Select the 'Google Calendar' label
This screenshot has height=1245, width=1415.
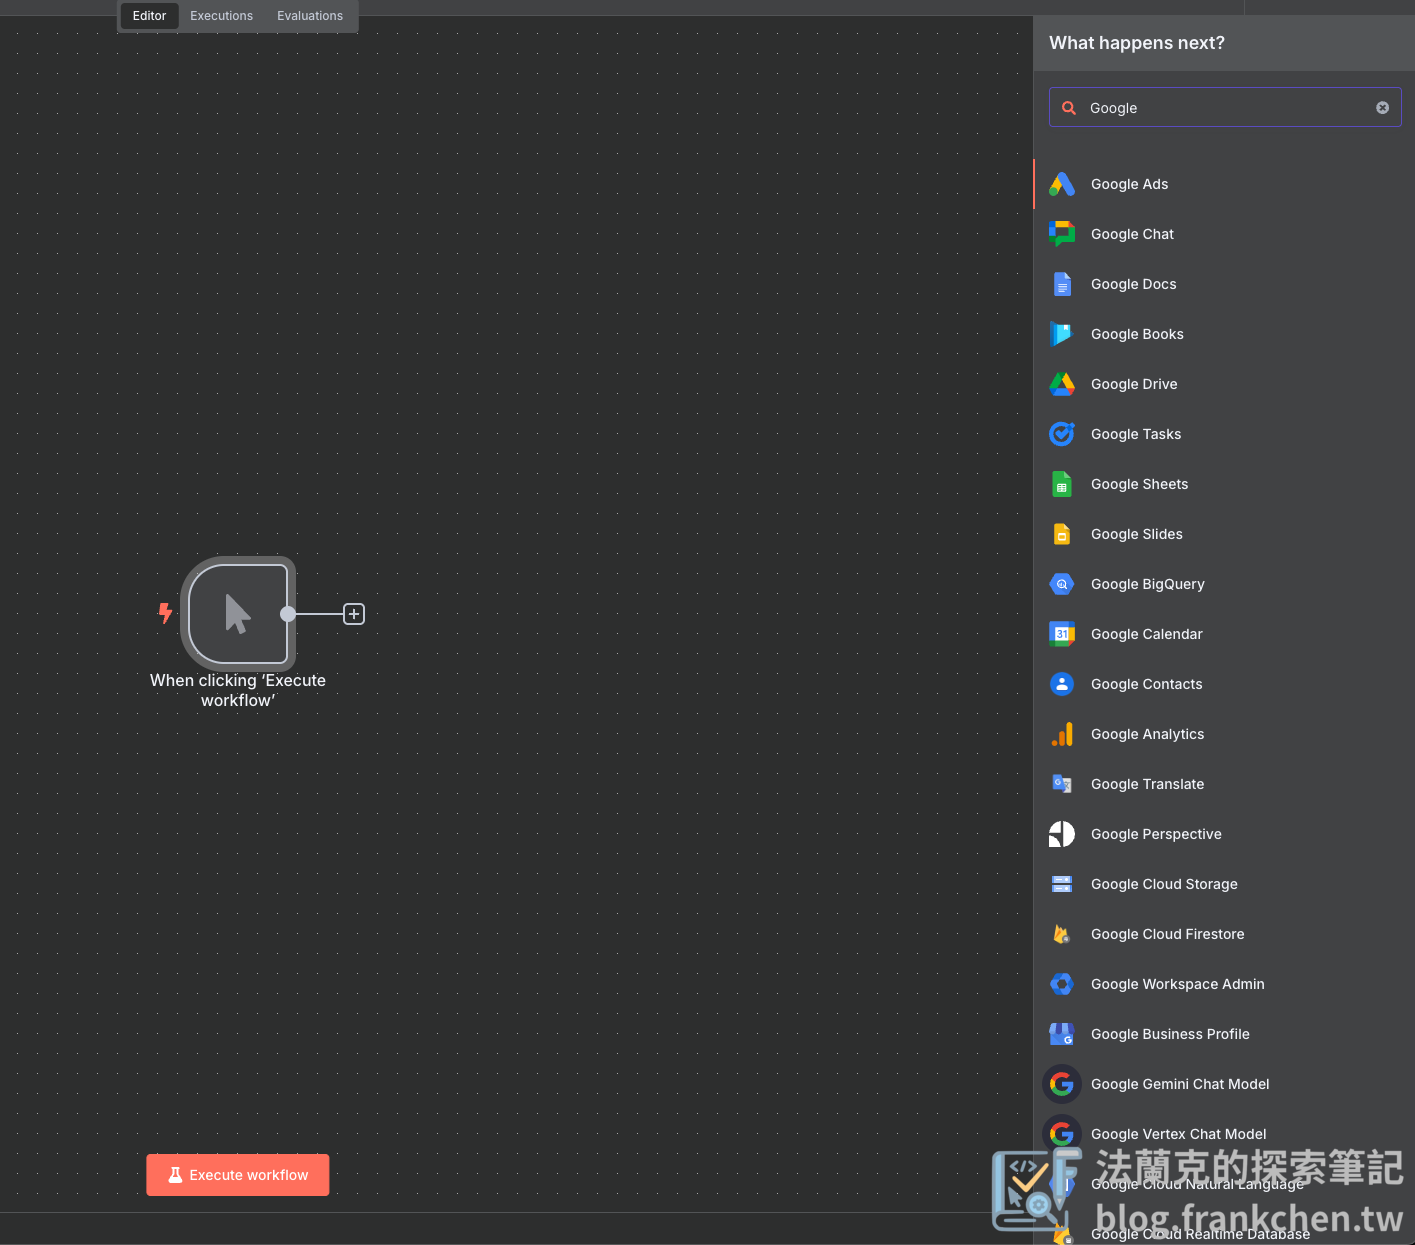tap(1147, 634)
